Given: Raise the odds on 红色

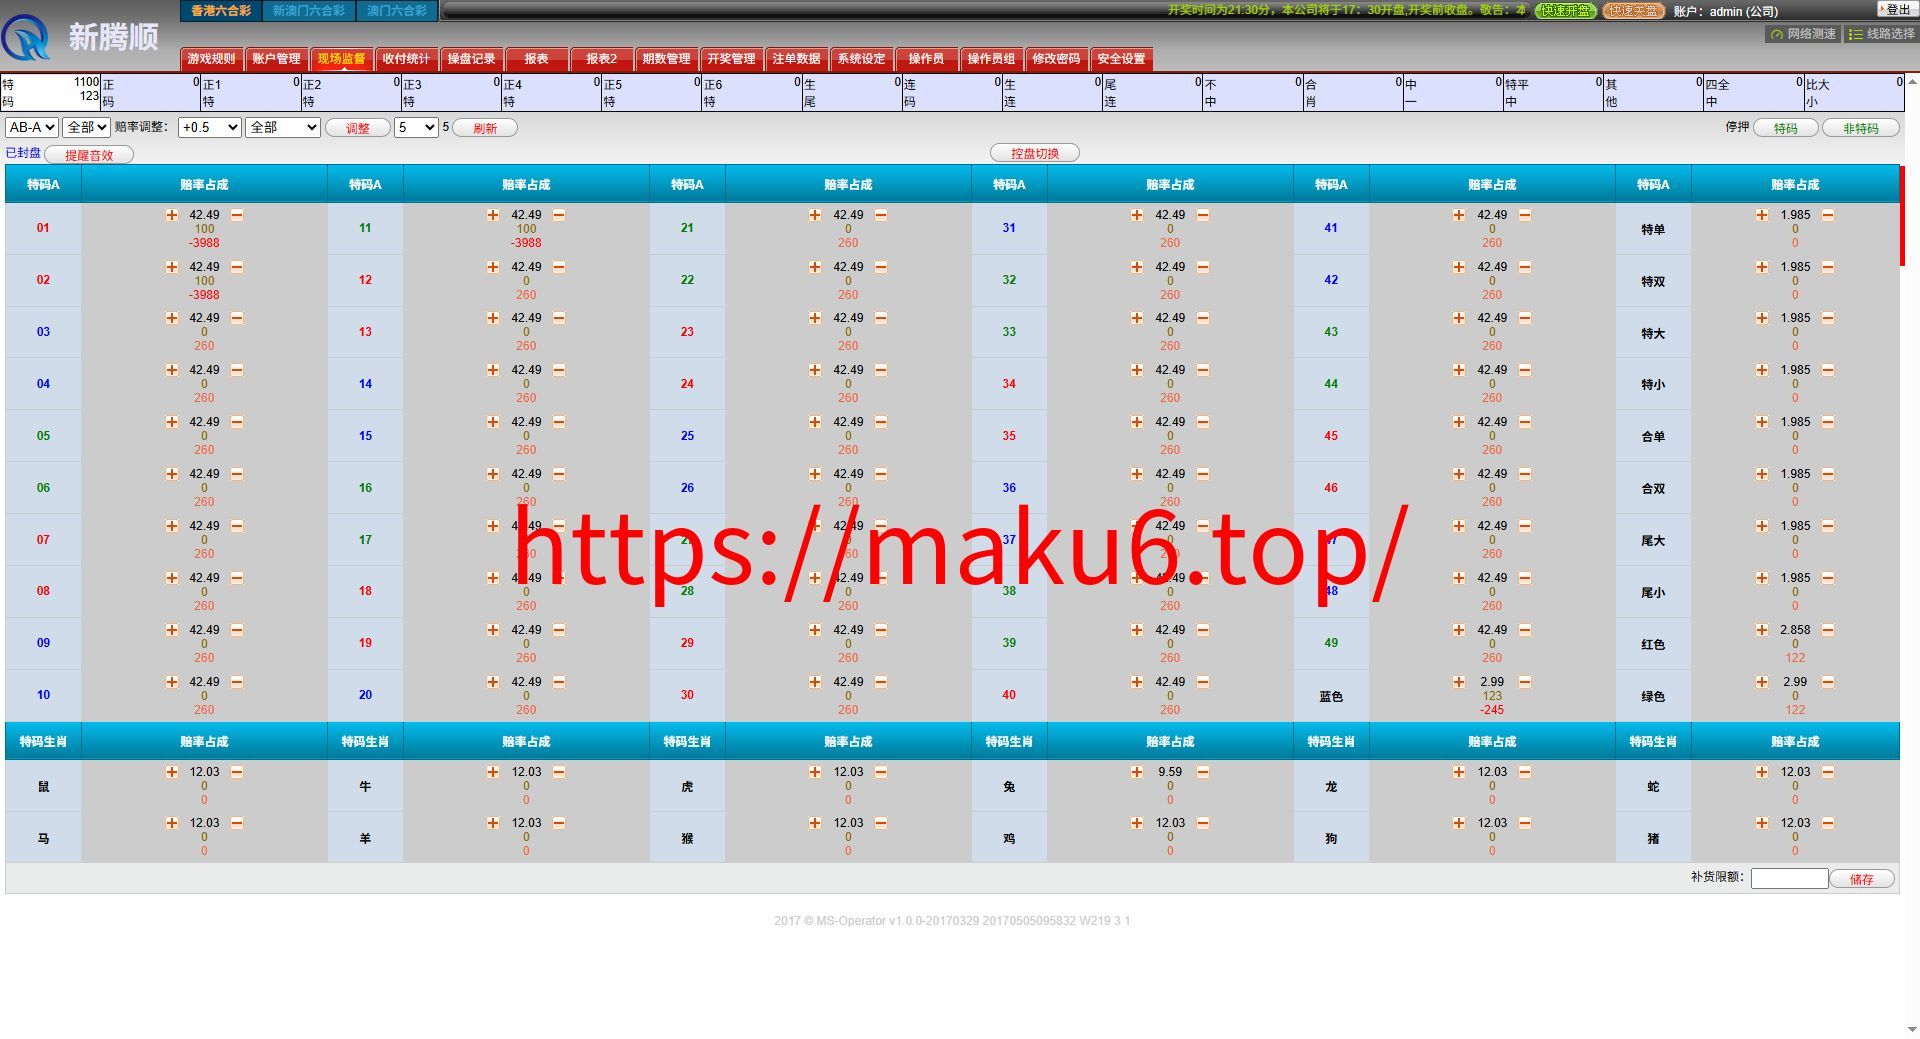Looking at the screenshot, I should (1762, 630).
